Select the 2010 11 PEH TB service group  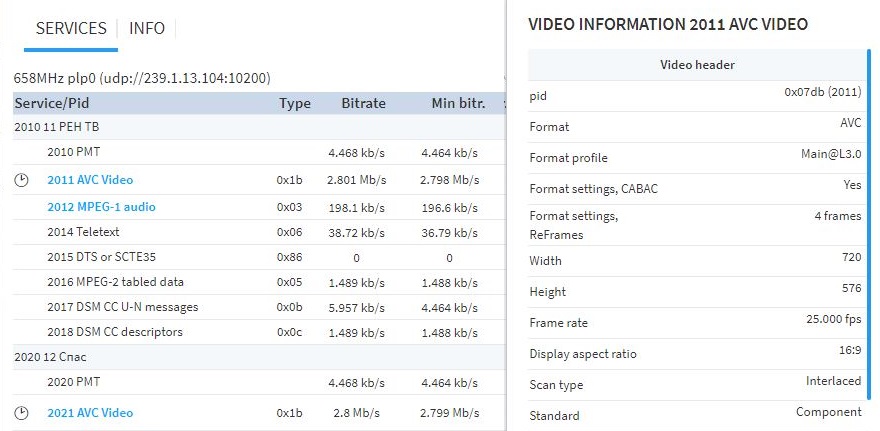pos(56,127)
